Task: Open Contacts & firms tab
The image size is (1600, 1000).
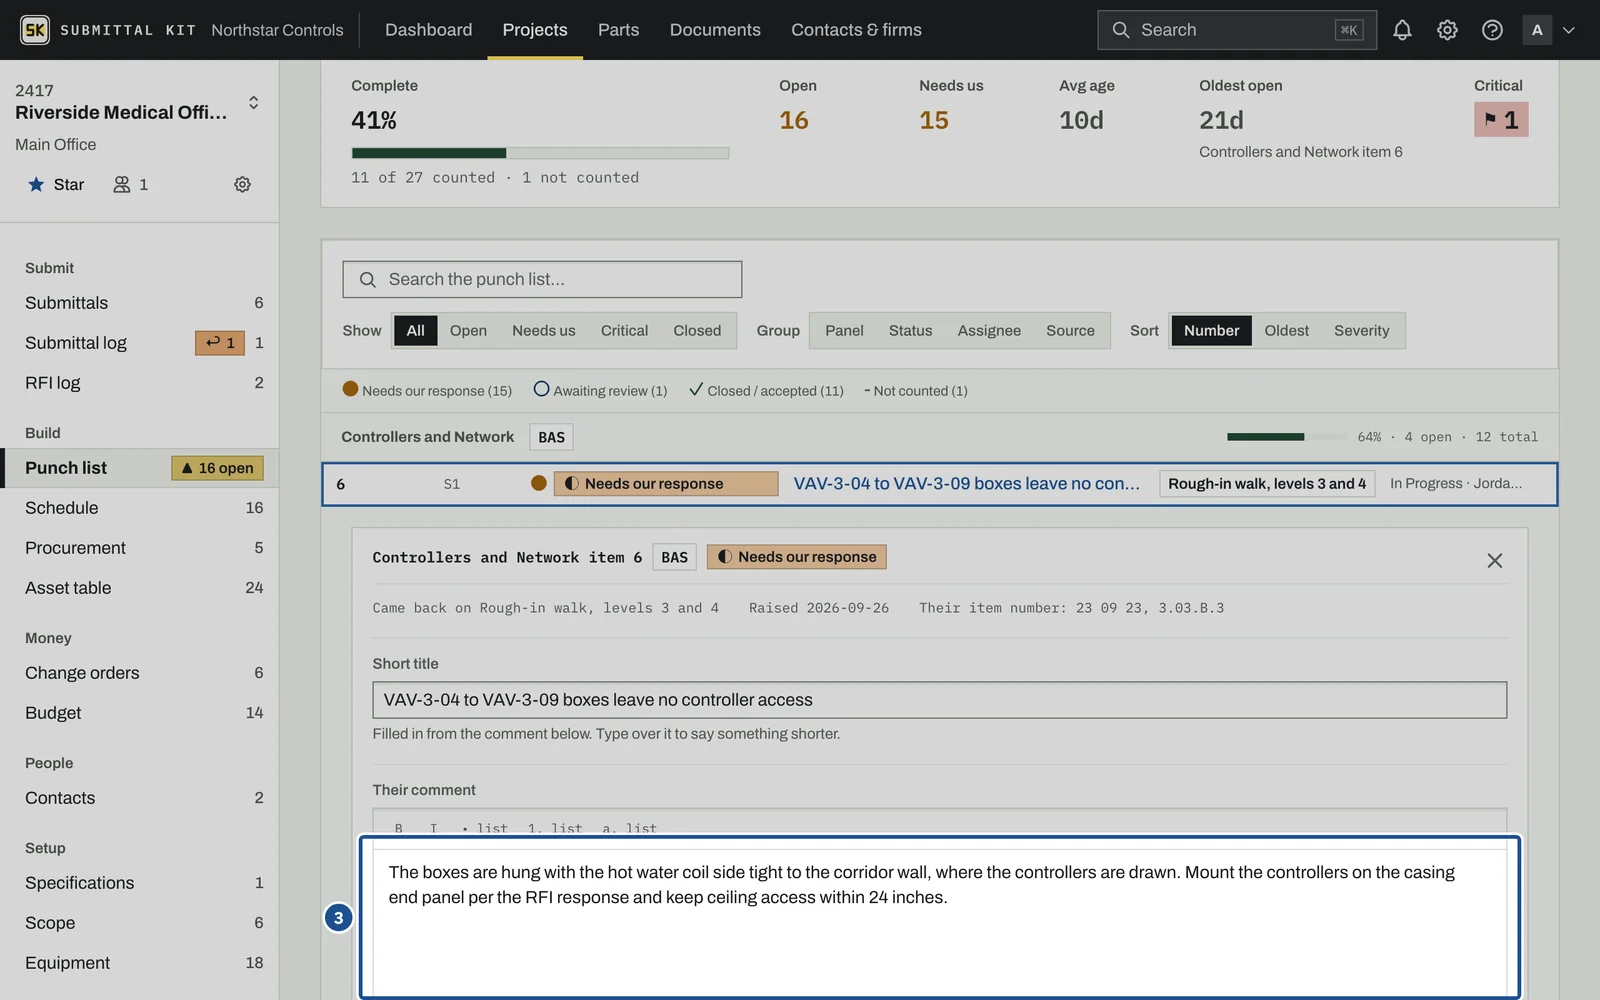Action: [x=856, y=30]
